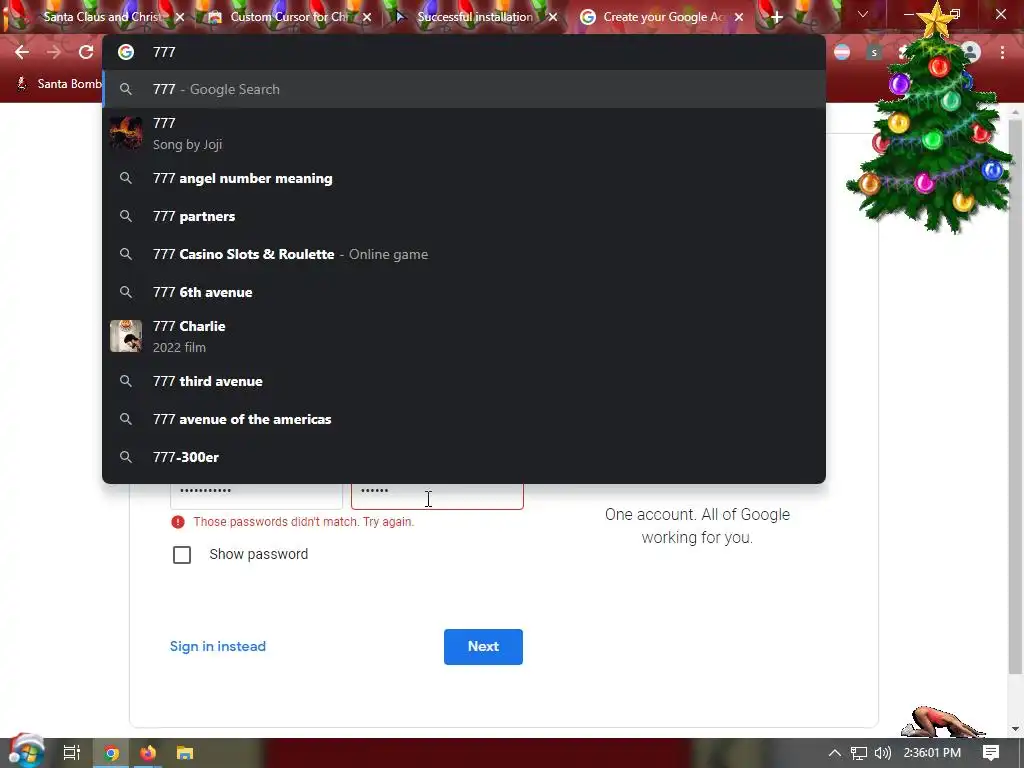Close the Custom Cursor for Chrome tab
Screen dimensions: 1024x768
(x=367, y=18)
